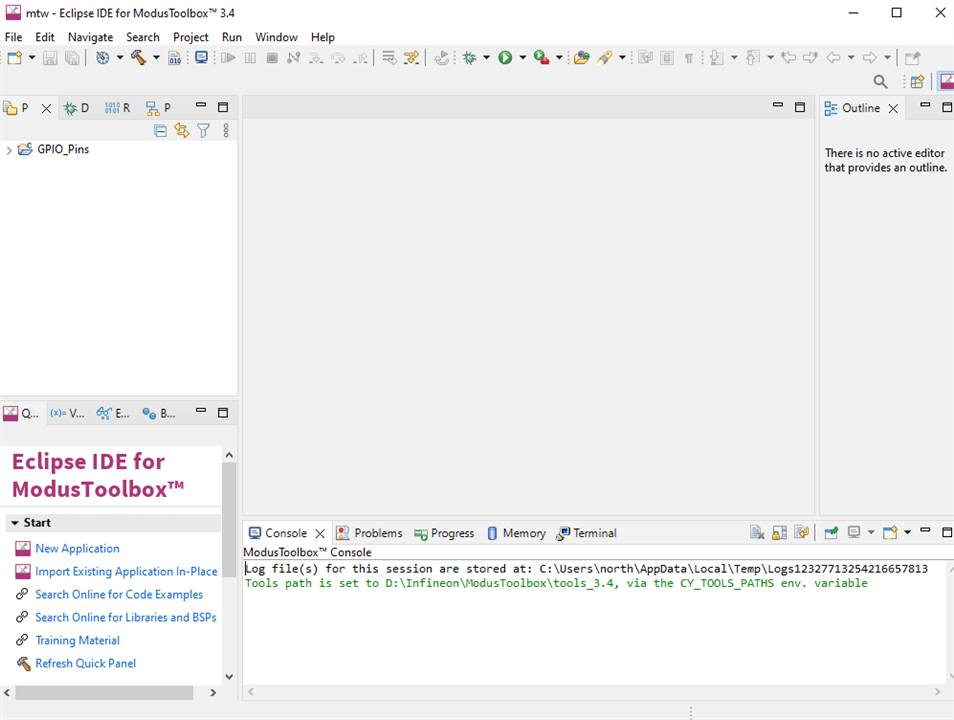Switch to the Debug view tab

tap(77, 108)
